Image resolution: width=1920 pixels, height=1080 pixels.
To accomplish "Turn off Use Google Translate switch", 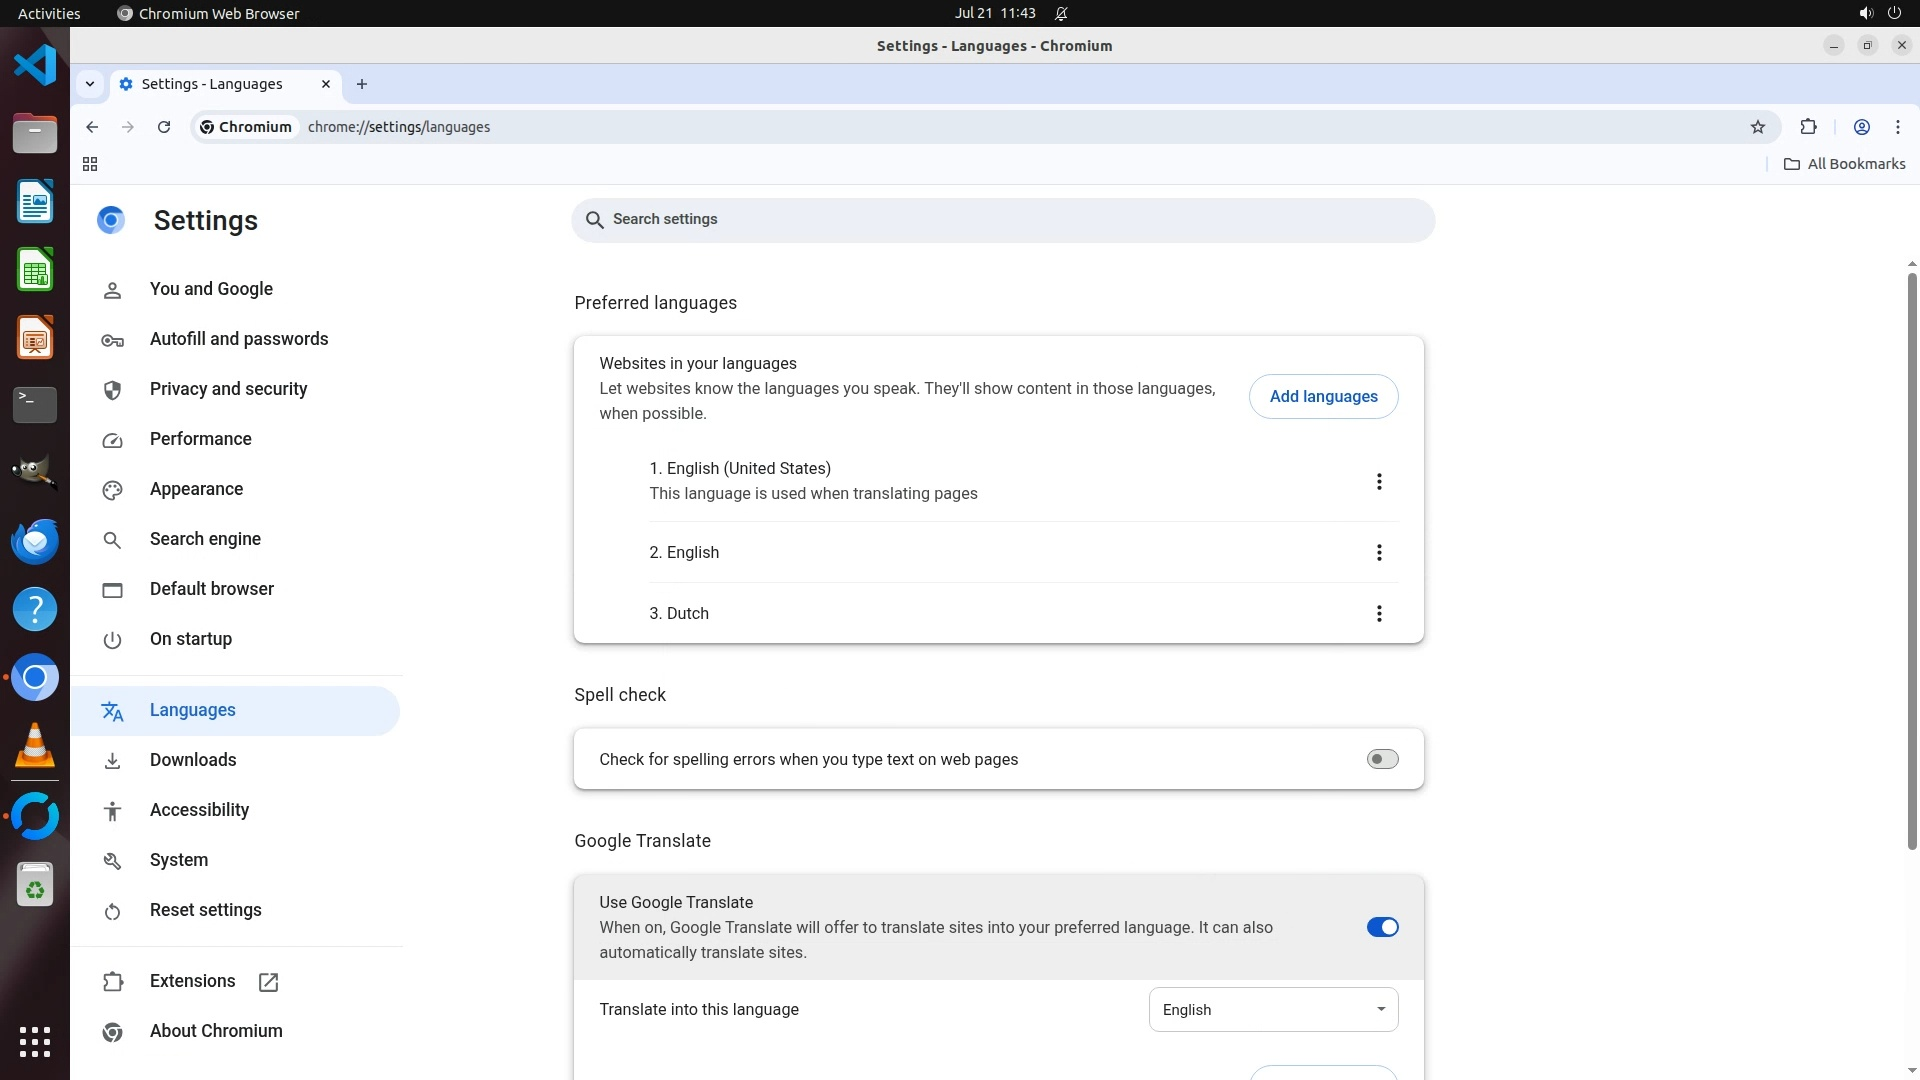I will pos(1382,927).
